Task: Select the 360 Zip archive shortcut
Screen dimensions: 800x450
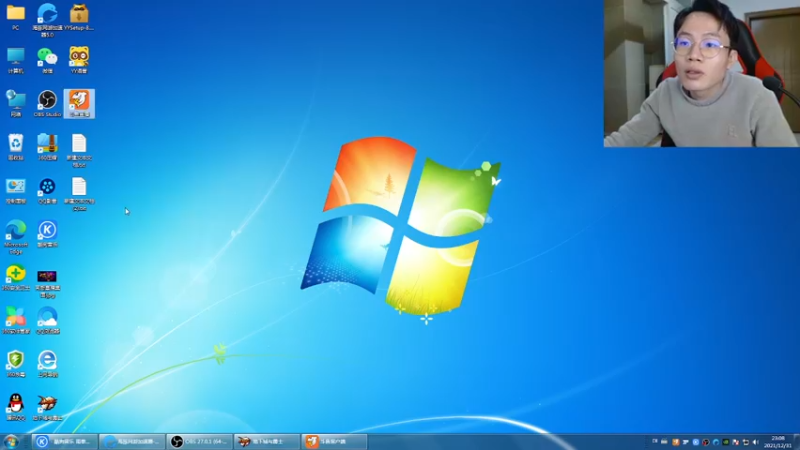Action: [47, 147]
